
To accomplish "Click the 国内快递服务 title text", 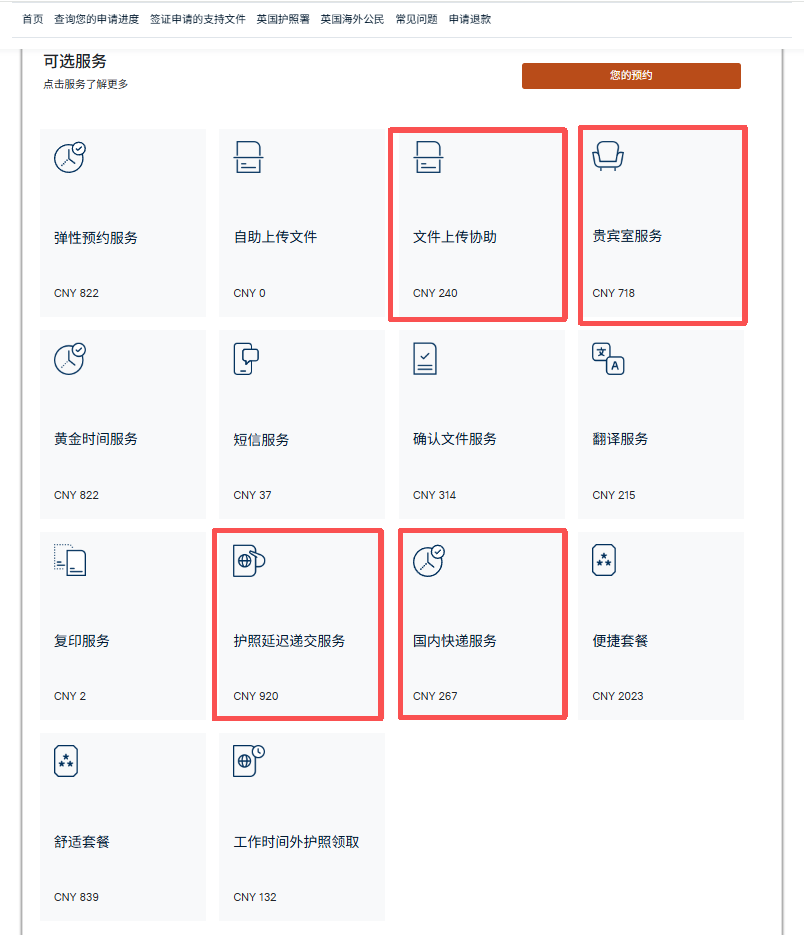I will coord(454,641).
